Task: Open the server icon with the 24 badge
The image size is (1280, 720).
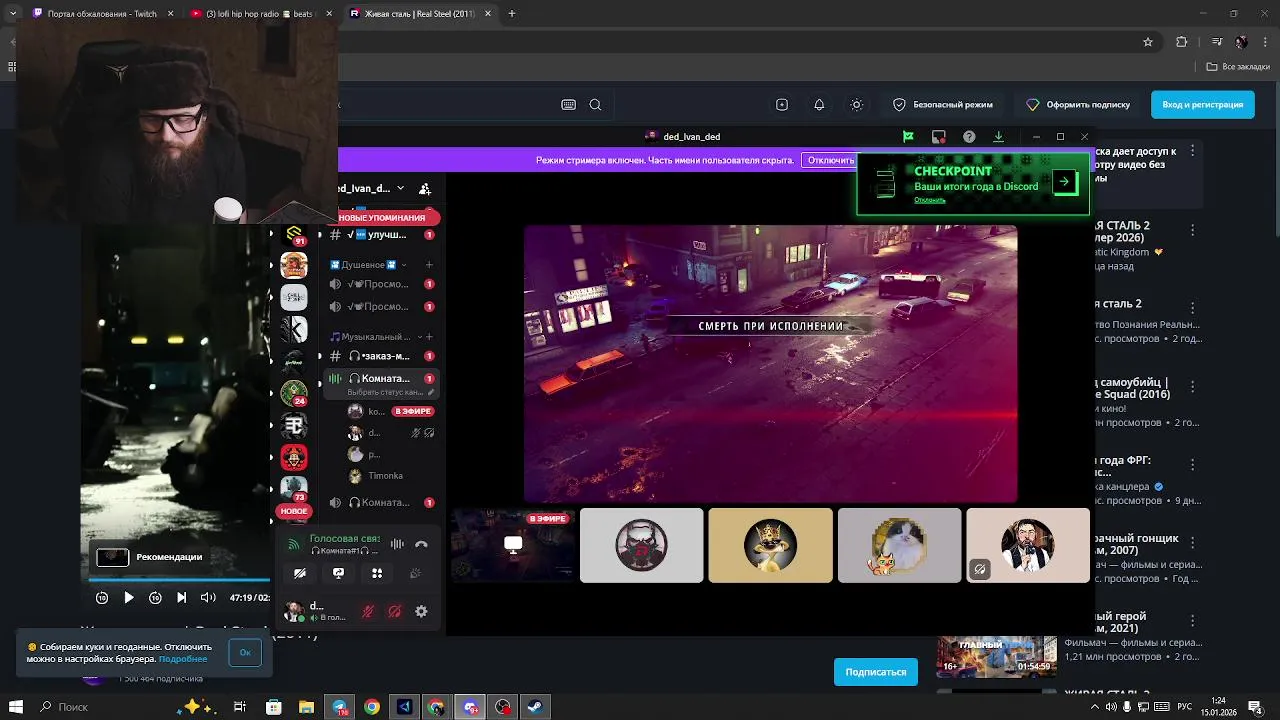Action: pos(294,393)
